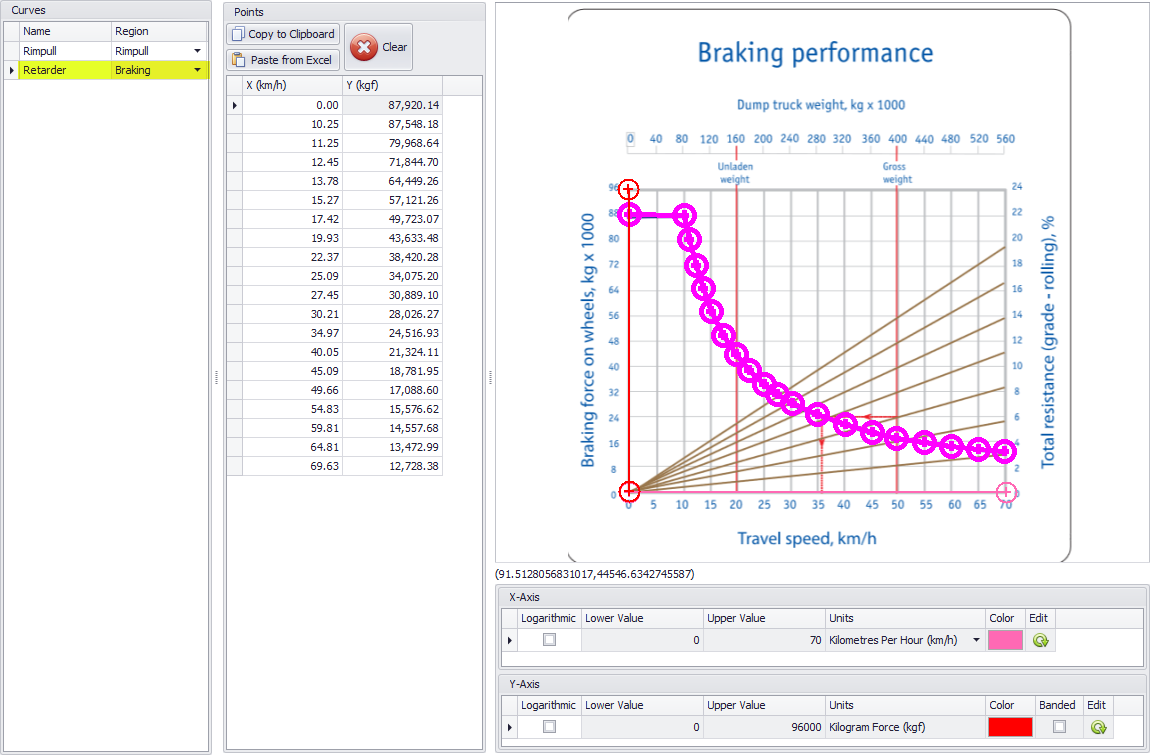Click Paste from Excel button
The image size is (1151, 756).
283,60
